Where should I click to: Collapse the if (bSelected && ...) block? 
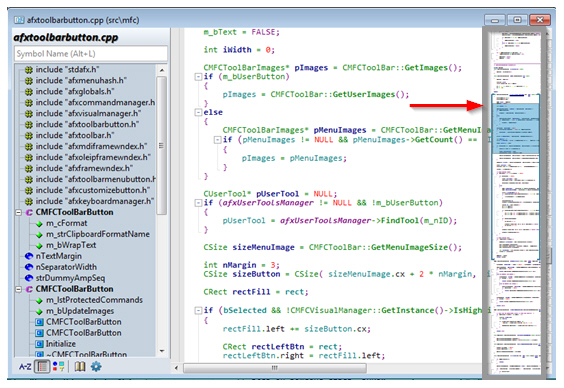pyautogui.click(x=198, y=310)
